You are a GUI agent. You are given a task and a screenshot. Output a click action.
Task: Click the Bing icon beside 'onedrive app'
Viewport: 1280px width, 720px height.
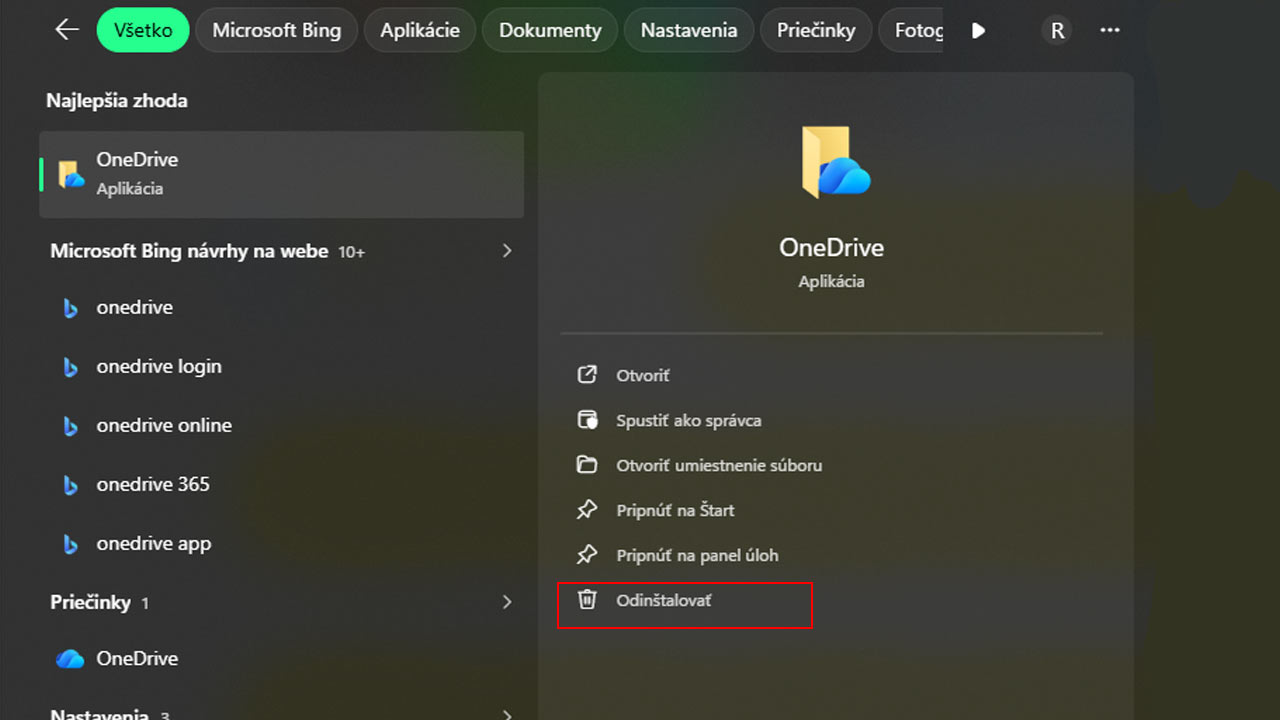tap(70, 545)
